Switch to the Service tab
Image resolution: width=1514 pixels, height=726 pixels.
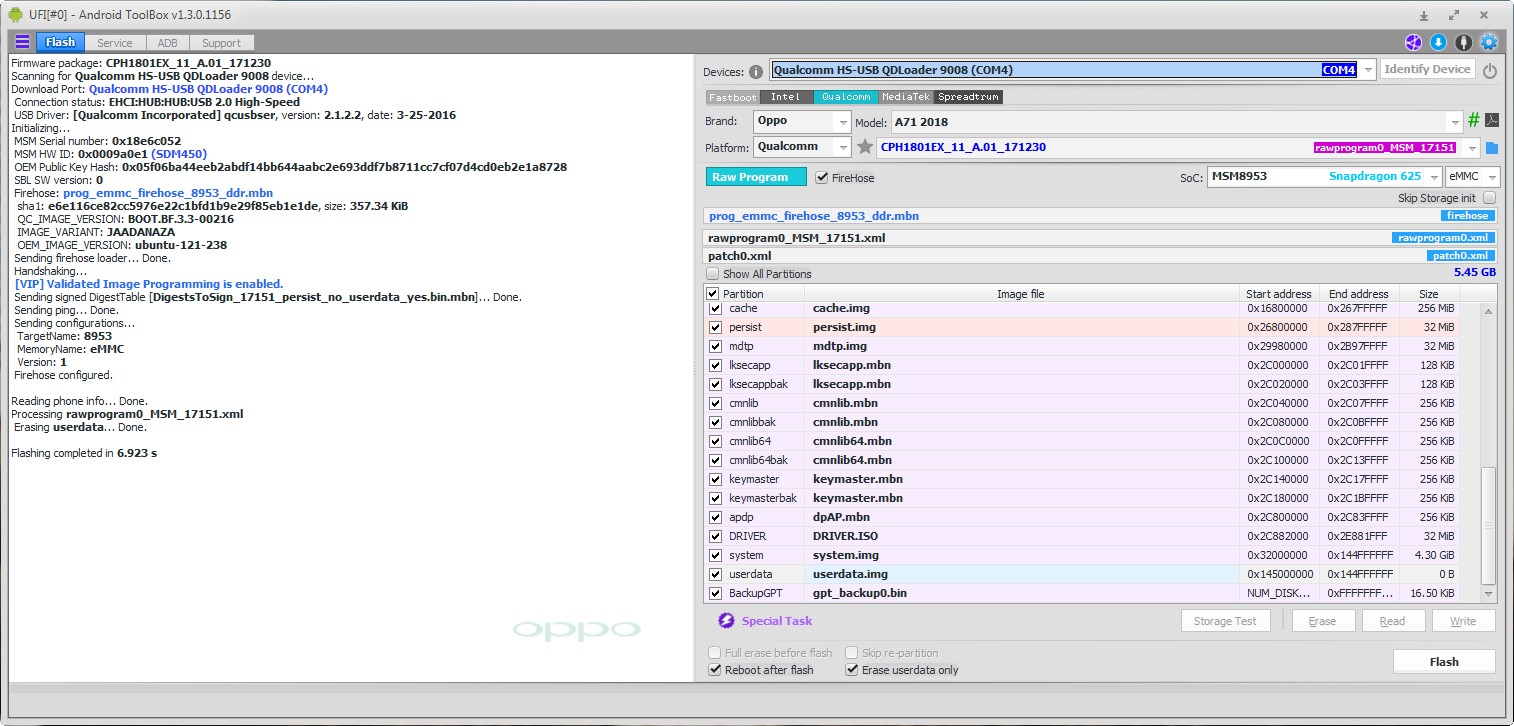(115, 43)
